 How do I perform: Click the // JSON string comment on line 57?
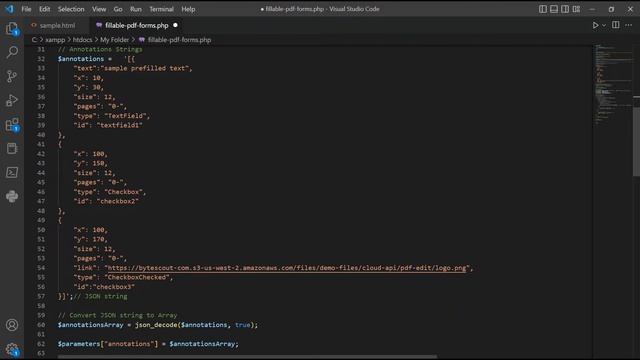100,296
